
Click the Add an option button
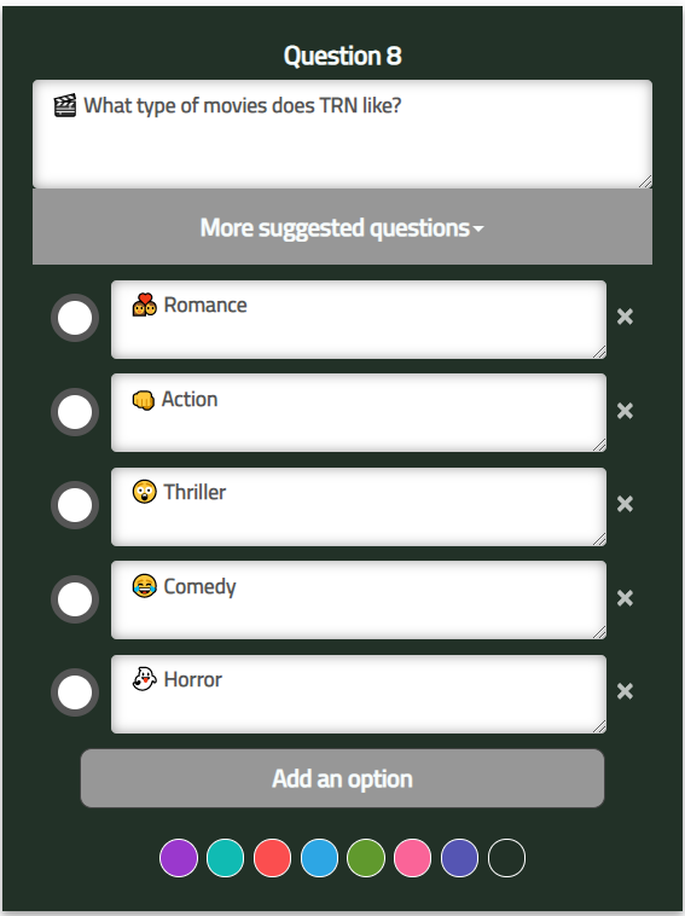click(x=342, y=778)
